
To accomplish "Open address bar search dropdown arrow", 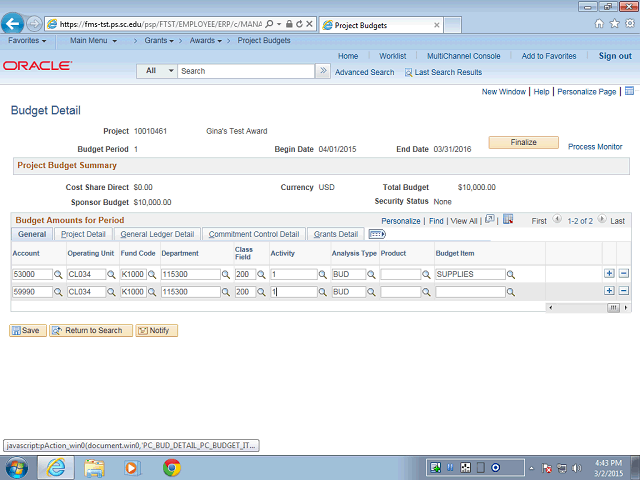I will coord(279,24).
